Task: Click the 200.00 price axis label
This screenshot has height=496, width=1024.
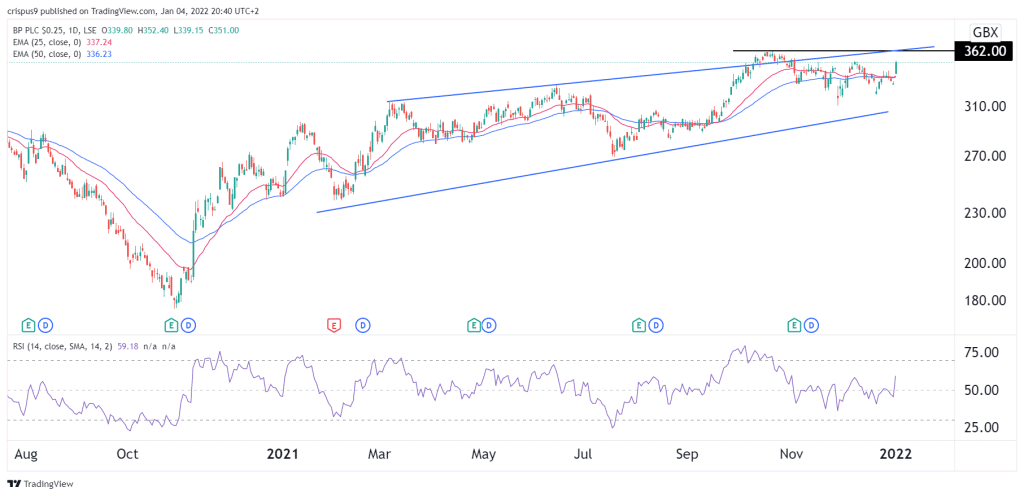Action: click(984, 264)
